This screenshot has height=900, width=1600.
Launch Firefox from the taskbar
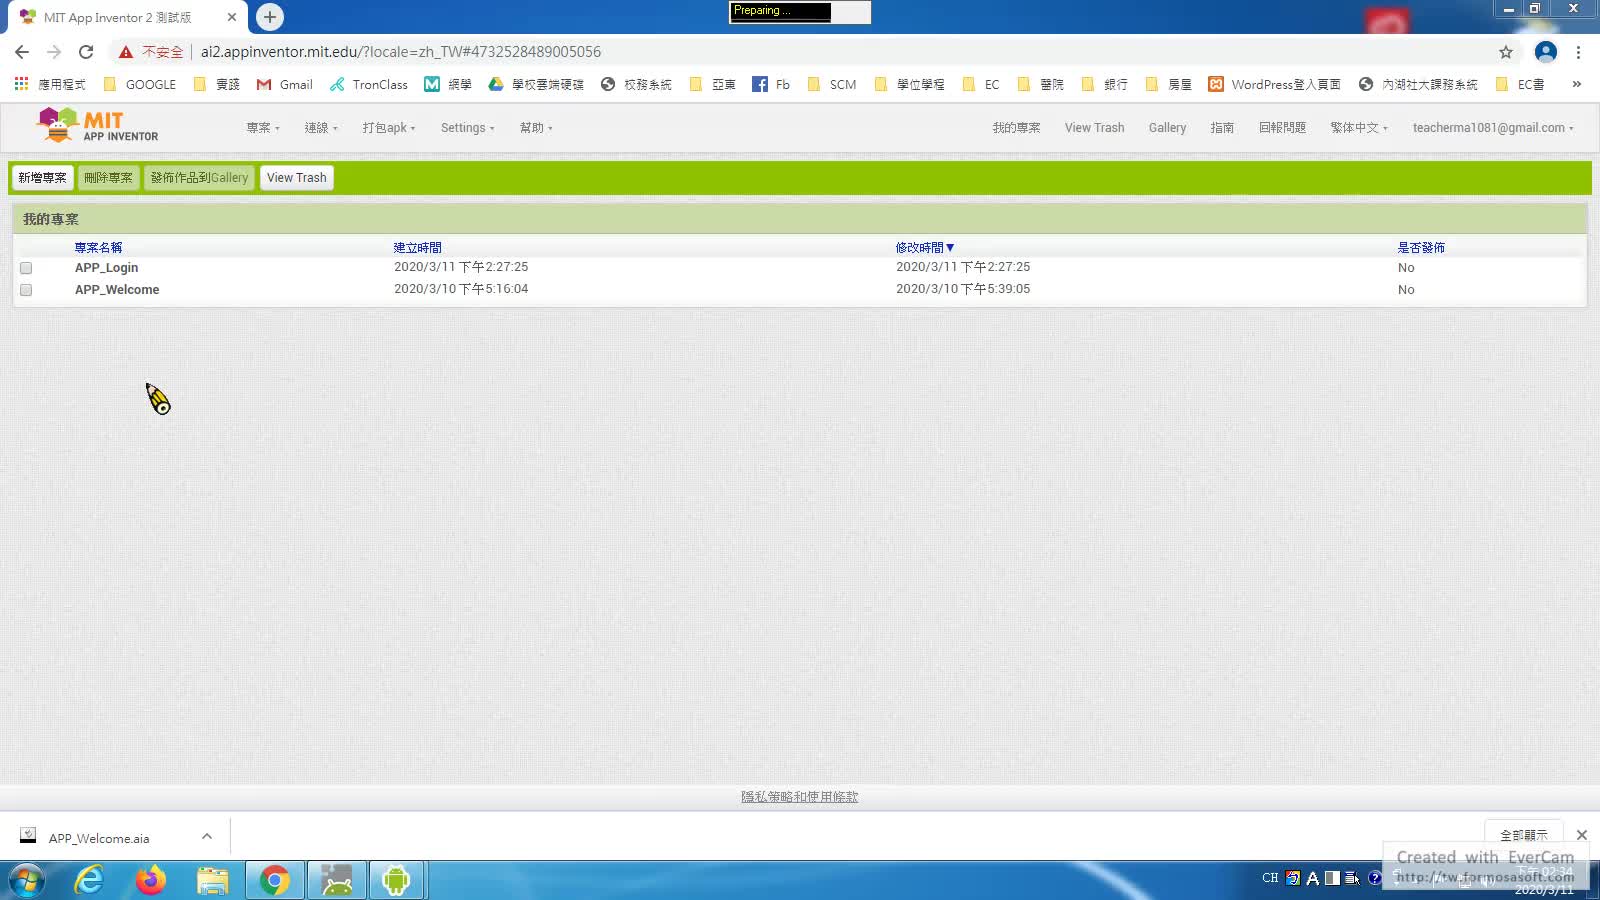[x=151, y=880]
